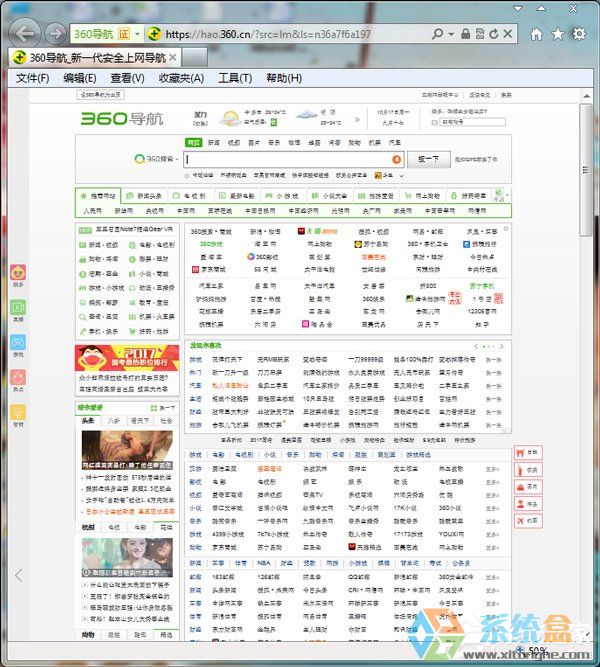
Task: Click the 设360导航为主页 button
Action: (100, 95)
